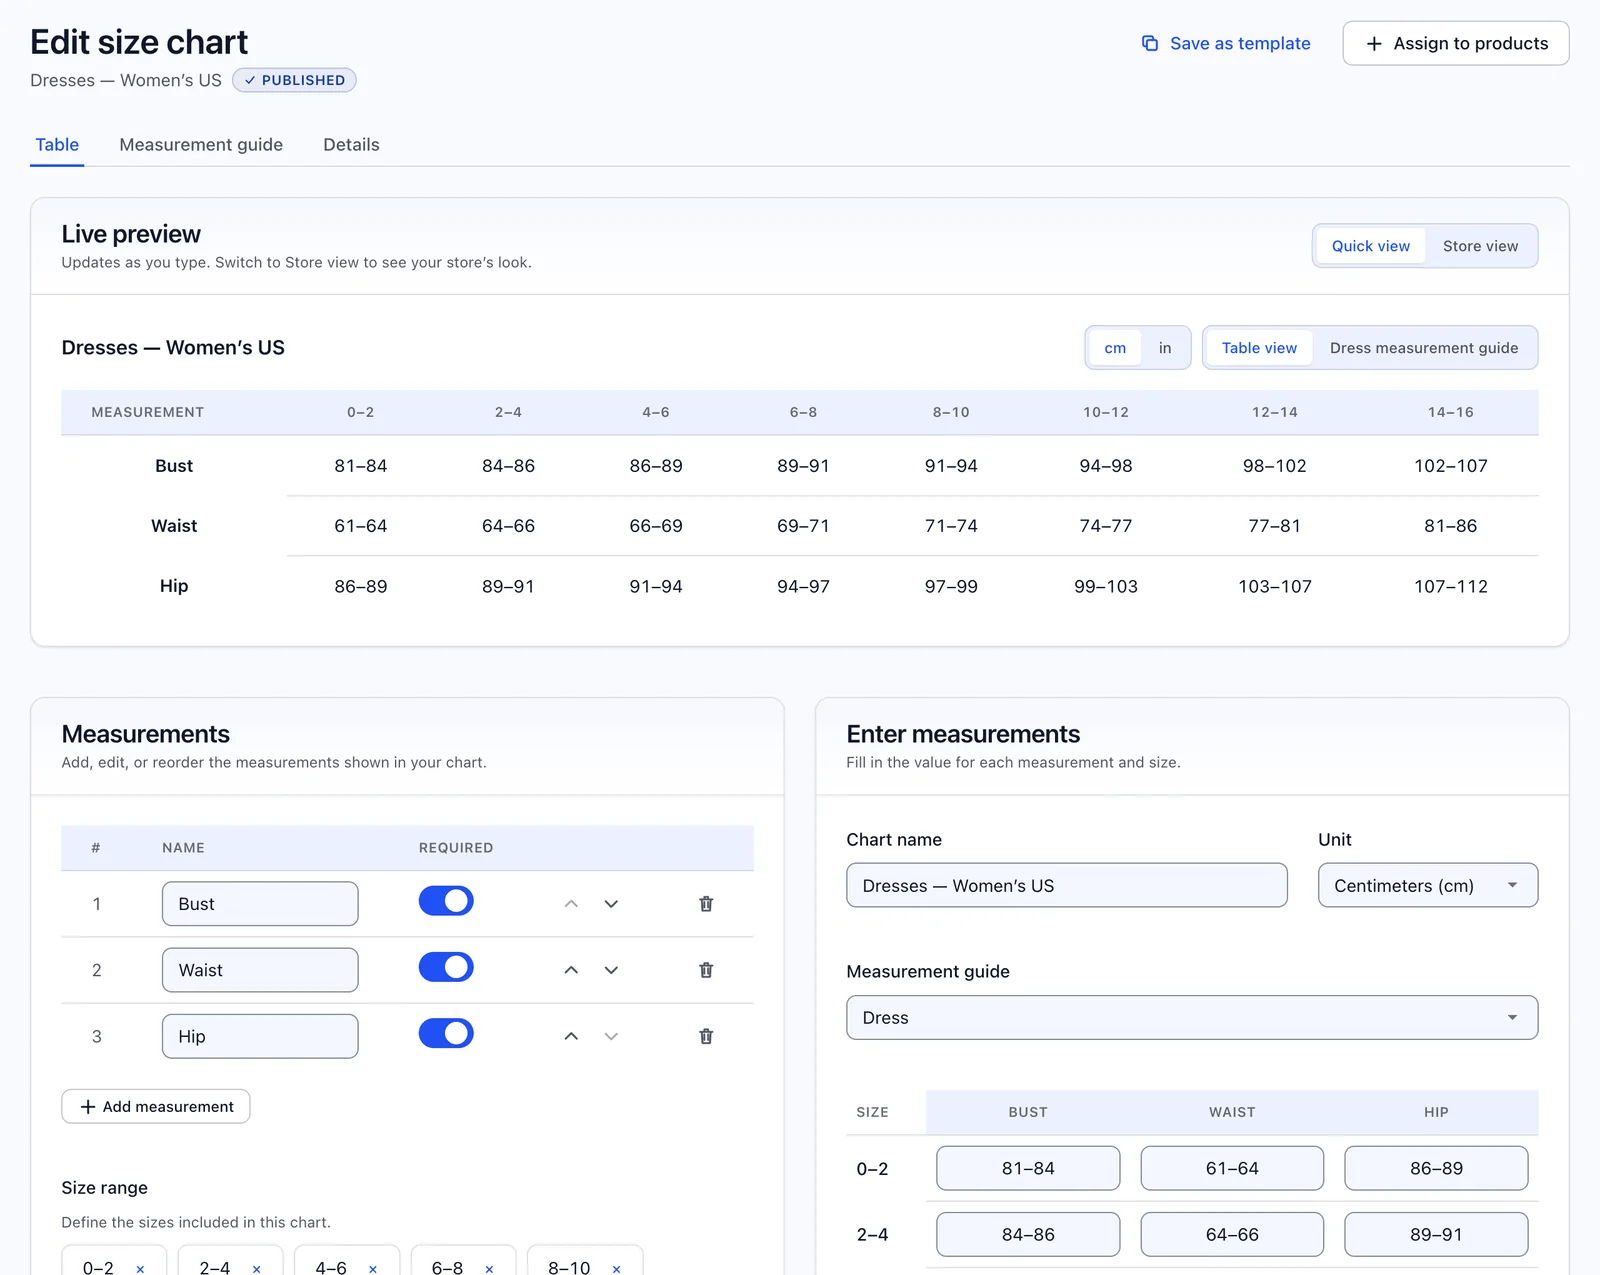The width and height of the screenshot is (1600, 1275).
Task: Remove the 0–2 size chip
Action: pyautogui.click(x=140, y=1268)
